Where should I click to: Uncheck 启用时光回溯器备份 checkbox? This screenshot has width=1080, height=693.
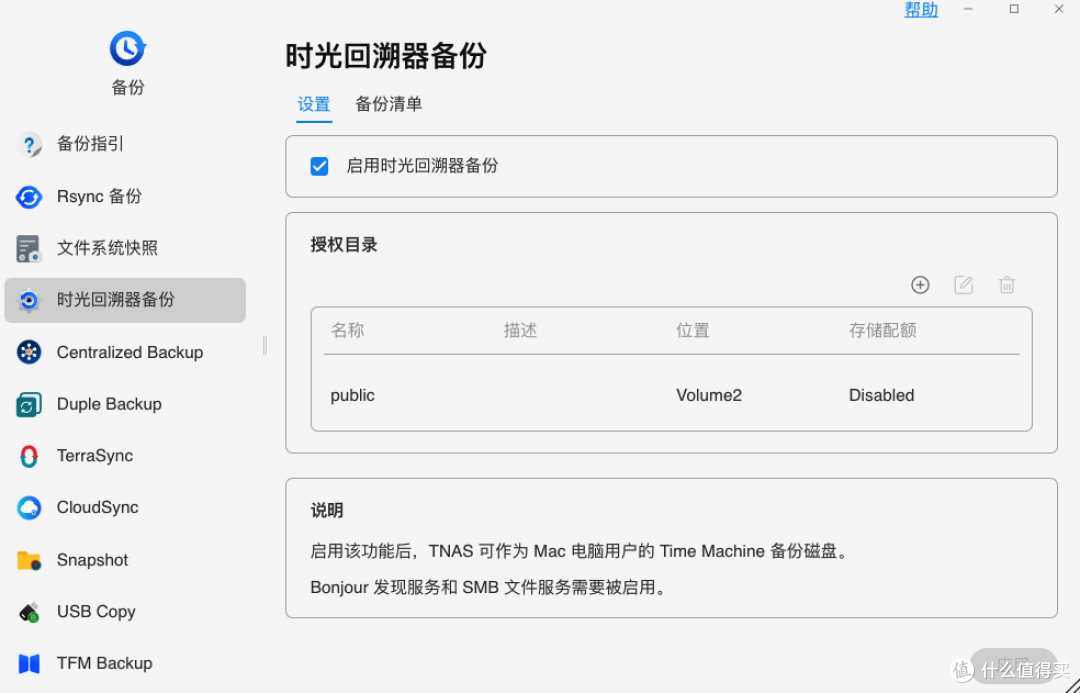[x=319, y=166]
